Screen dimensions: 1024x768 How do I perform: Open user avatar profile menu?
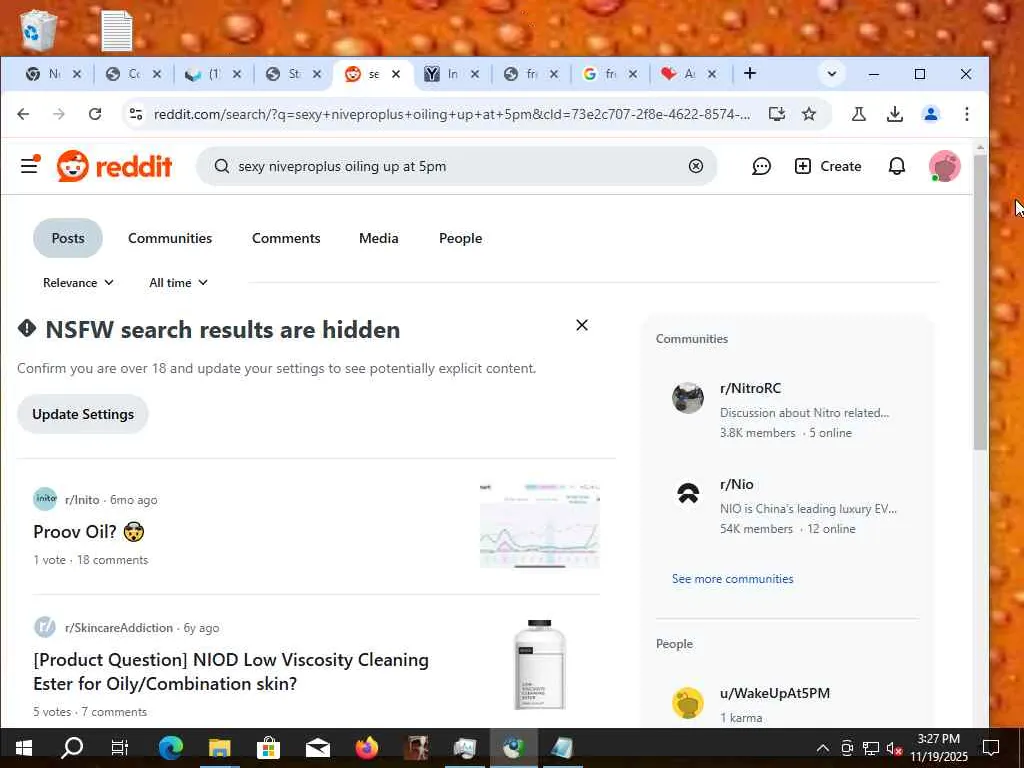944,167
